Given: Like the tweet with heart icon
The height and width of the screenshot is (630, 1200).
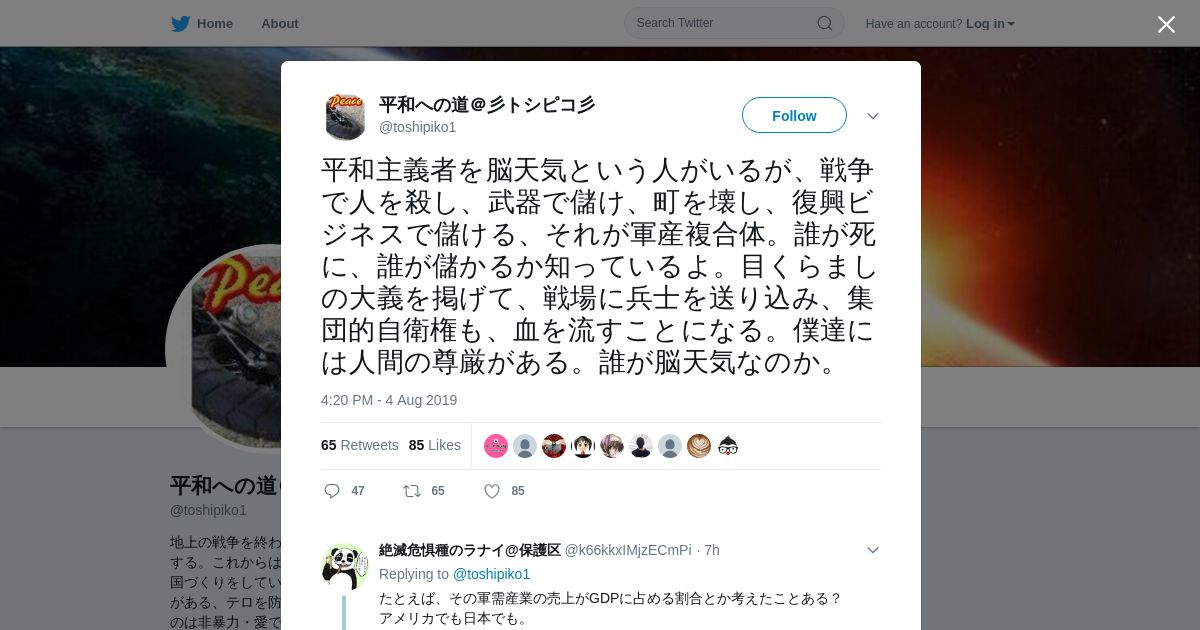Looking at the screenshot, I should pos(491,491).
